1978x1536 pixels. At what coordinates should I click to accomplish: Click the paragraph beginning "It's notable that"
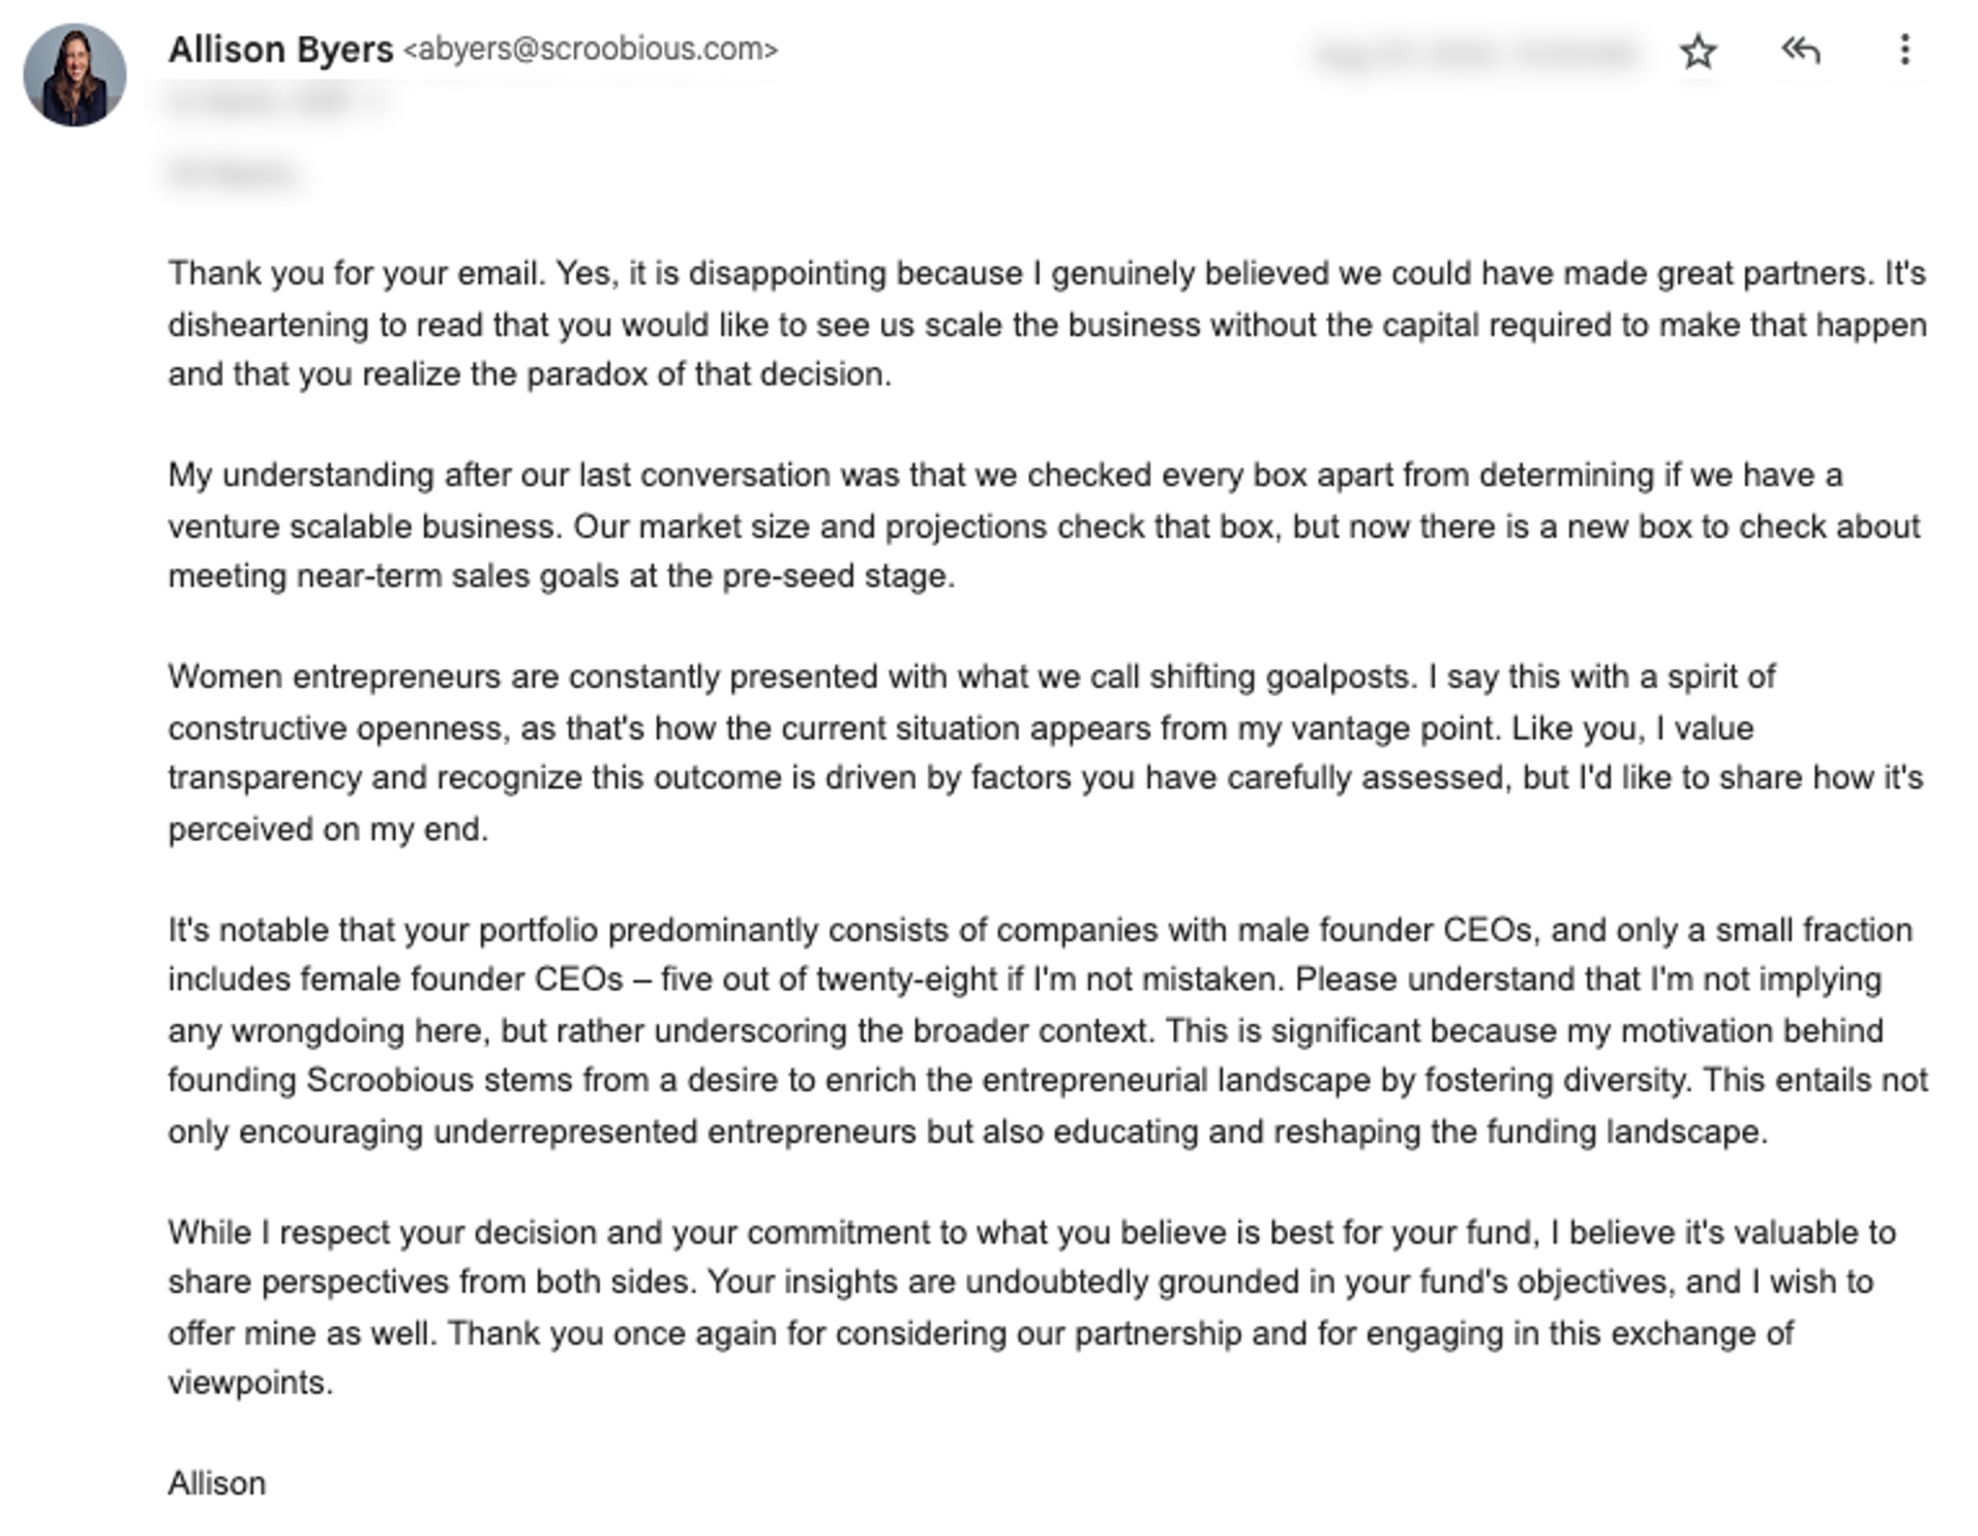[x=1046, y=1030]
